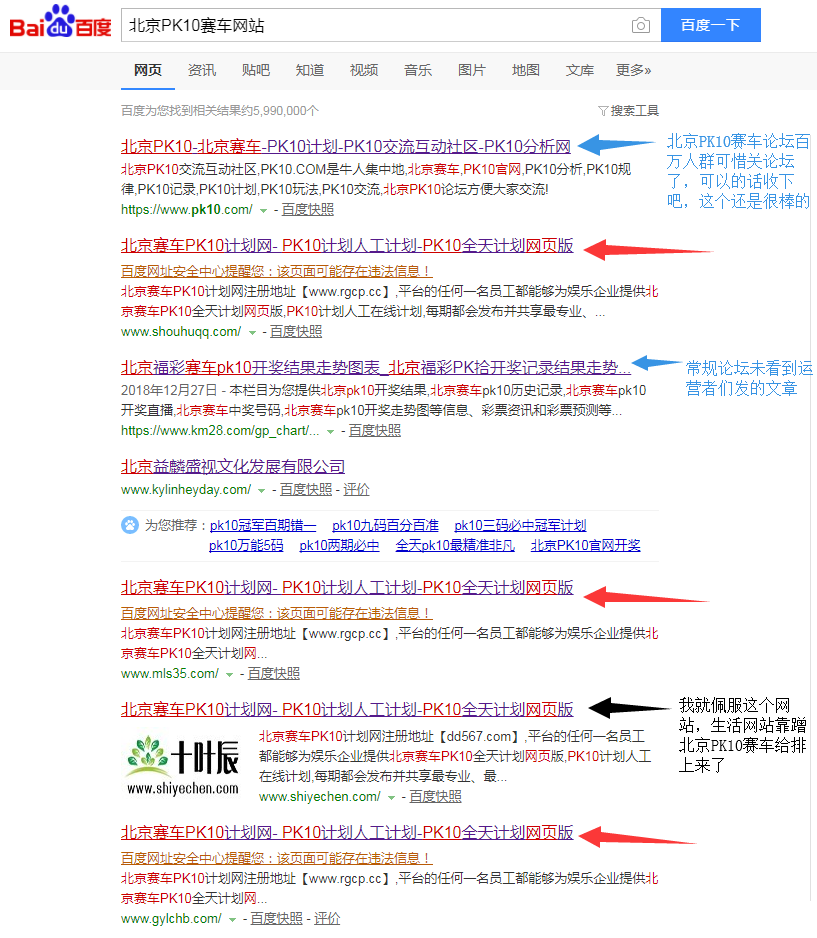Click the 十叶辰 shiyechen.com logo thumbnail
Screen dimensions: 817x938
coord(183,765)
